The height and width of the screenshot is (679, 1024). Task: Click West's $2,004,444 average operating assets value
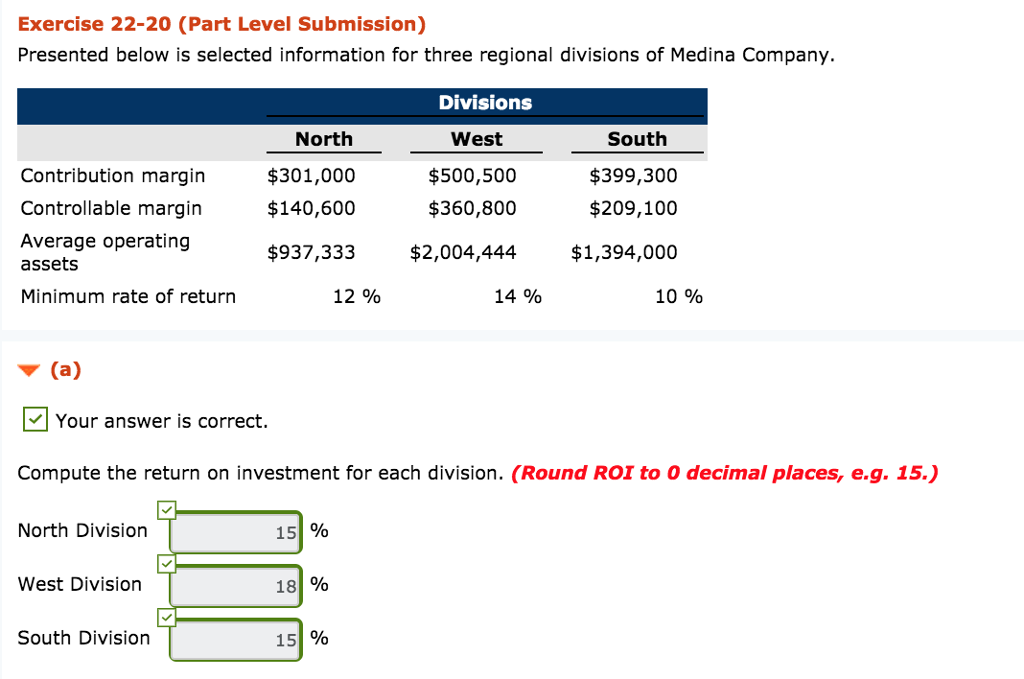(463, 253)
